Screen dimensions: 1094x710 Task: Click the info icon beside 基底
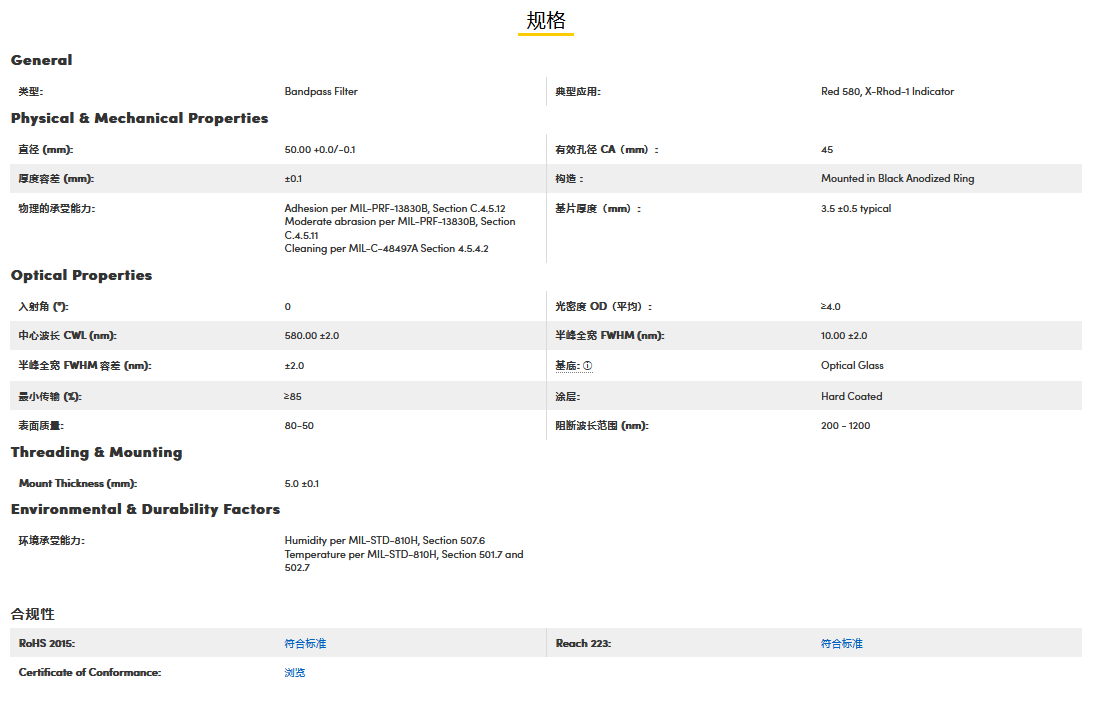point(587,366)
